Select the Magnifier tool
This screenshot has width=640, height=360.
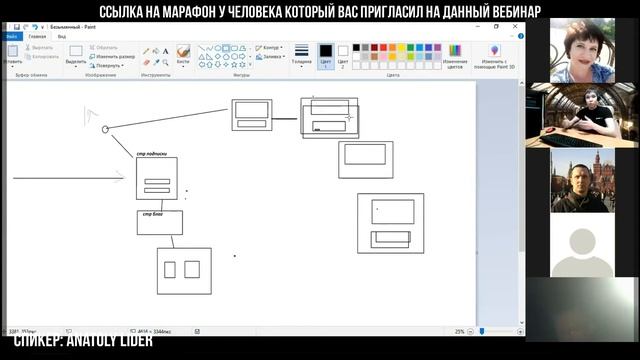[x=165, y=62]
